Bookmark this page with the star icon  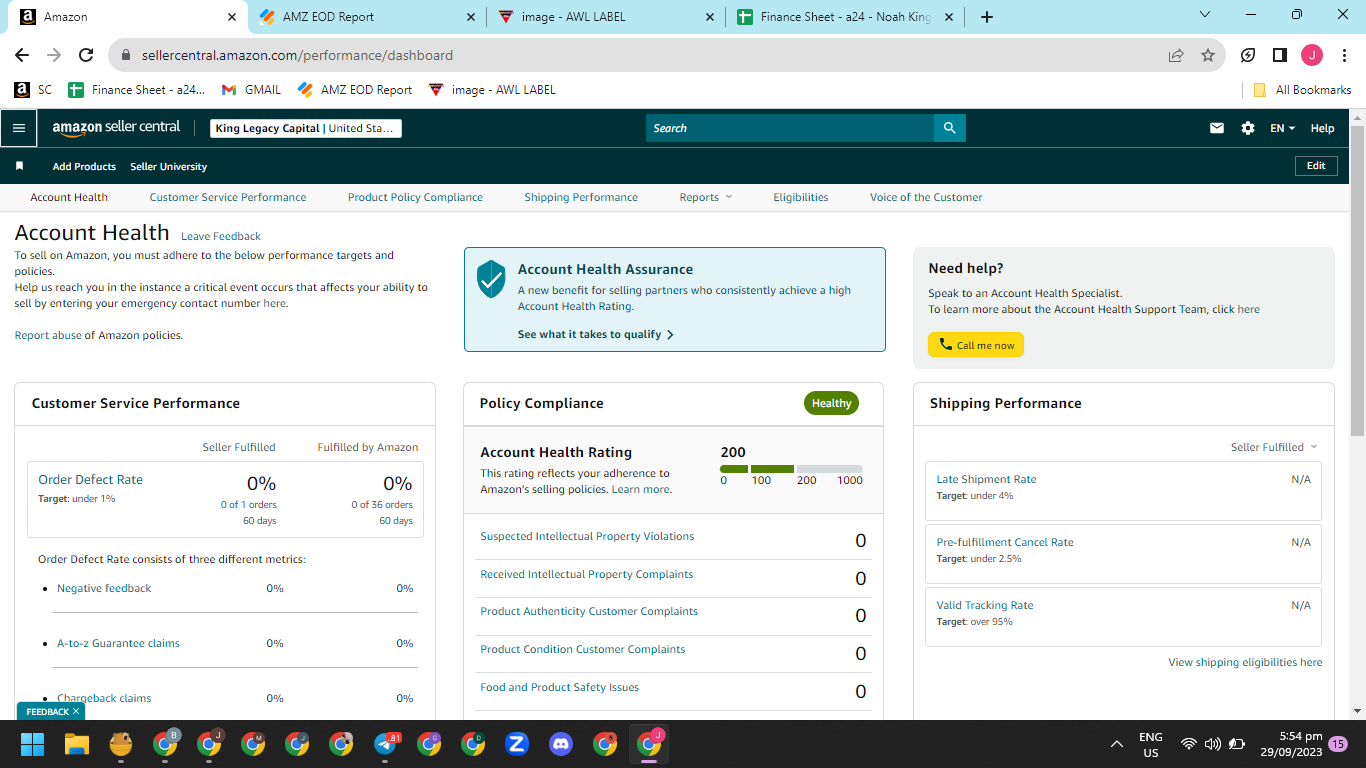pos(1208,56)
